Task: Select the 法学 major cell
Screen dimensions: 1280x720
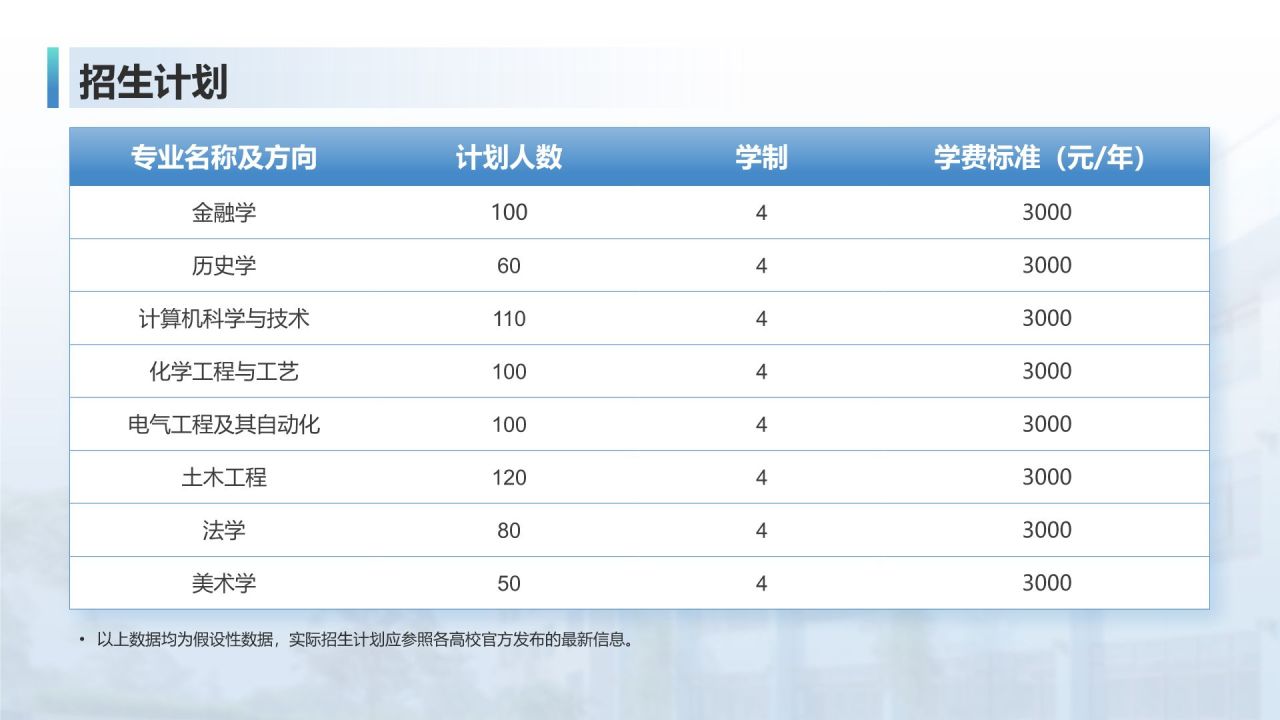Action: 224,531
